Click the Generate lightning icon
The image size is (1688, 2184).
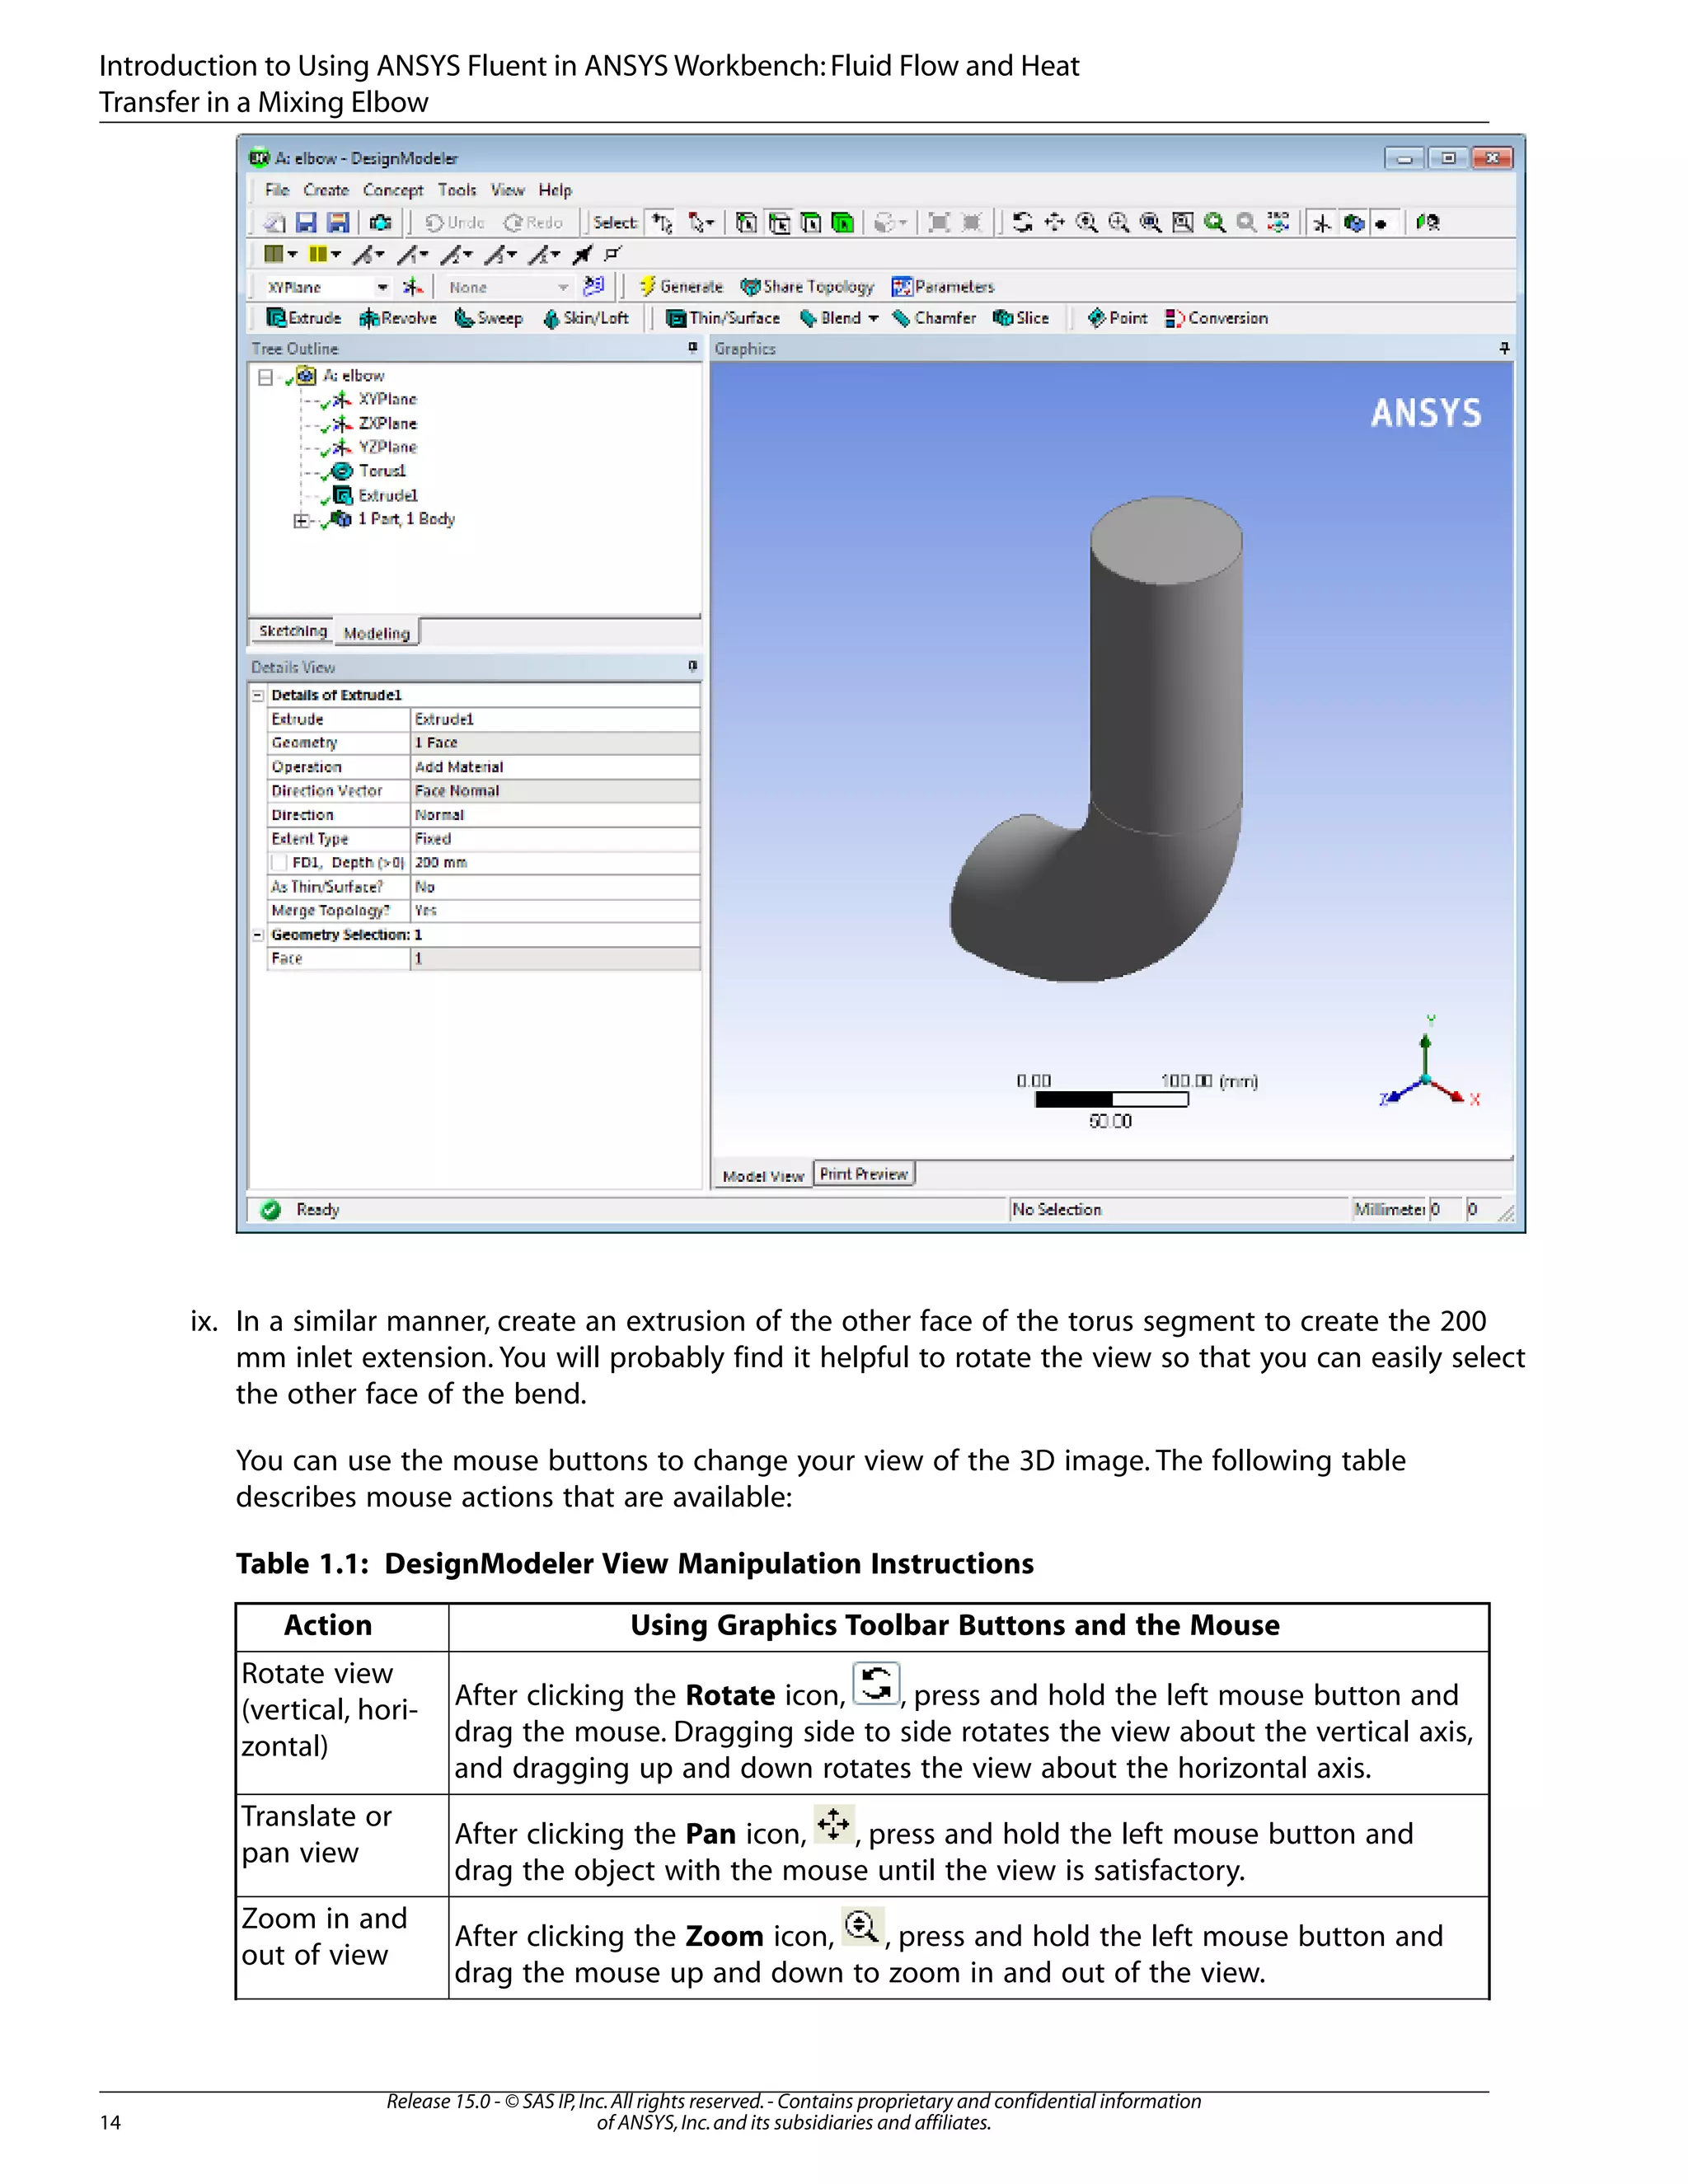pos(648,286)
